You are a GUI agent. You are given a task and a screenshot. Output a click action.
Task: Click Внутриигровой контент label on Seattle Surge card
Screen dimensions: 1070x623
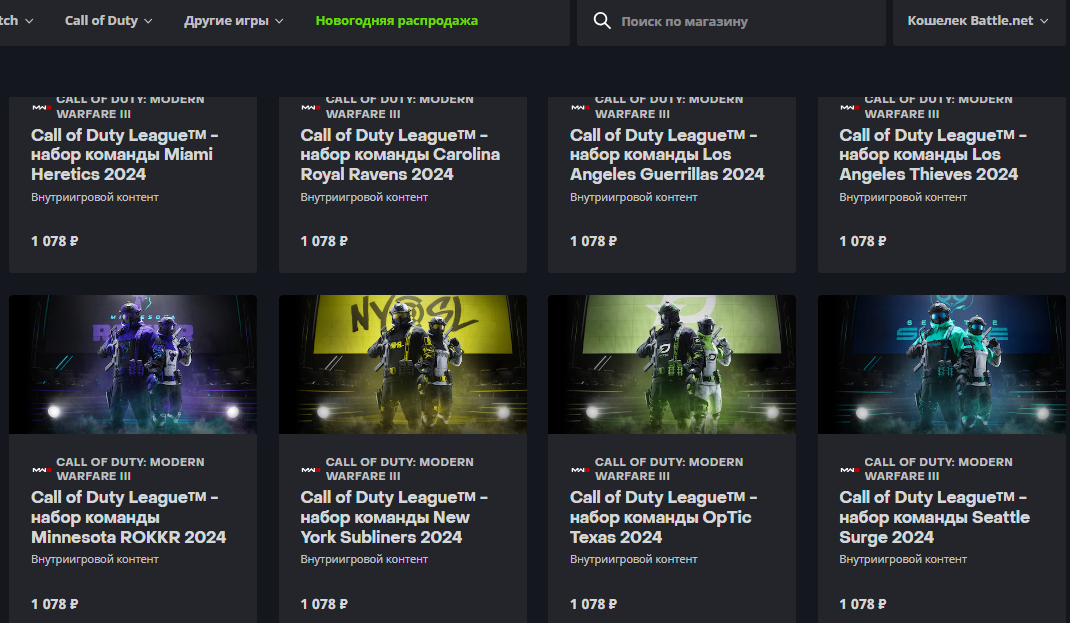click(x=903, y=559)
